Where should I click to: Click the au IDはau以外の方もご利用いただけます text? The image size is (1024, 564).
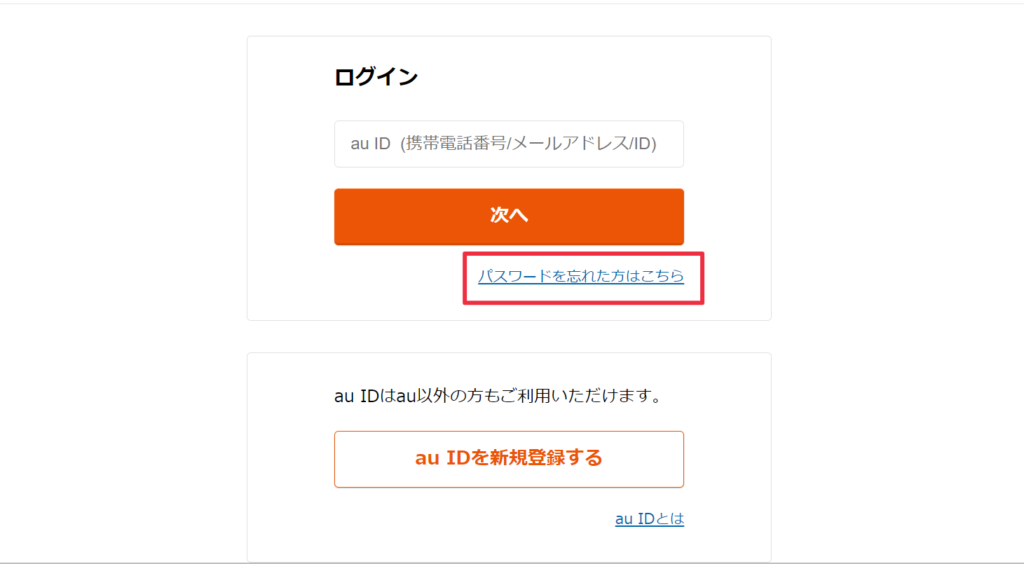(x=498, y=396)
